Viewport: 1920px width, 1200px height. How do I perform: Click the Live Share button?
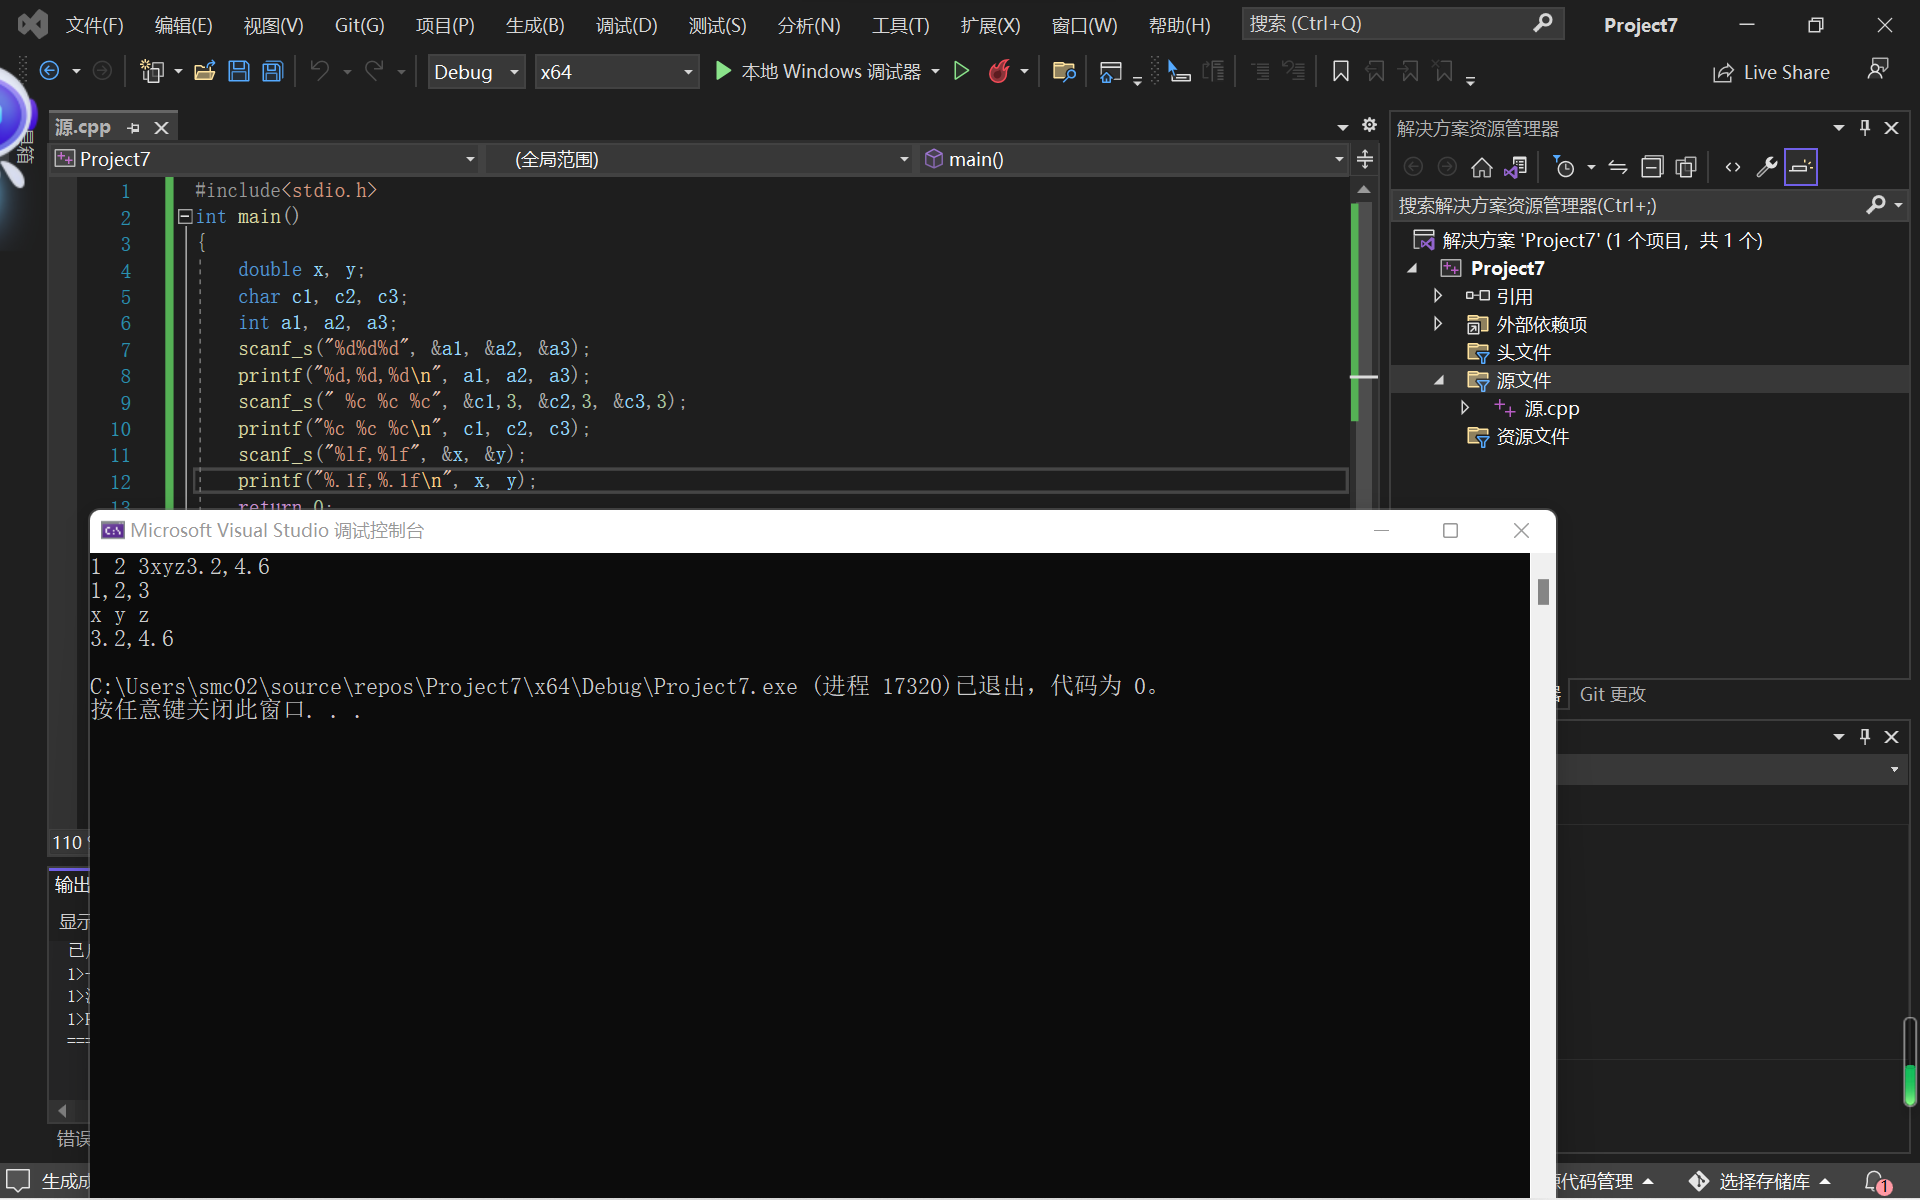[x=1771, y=72]
